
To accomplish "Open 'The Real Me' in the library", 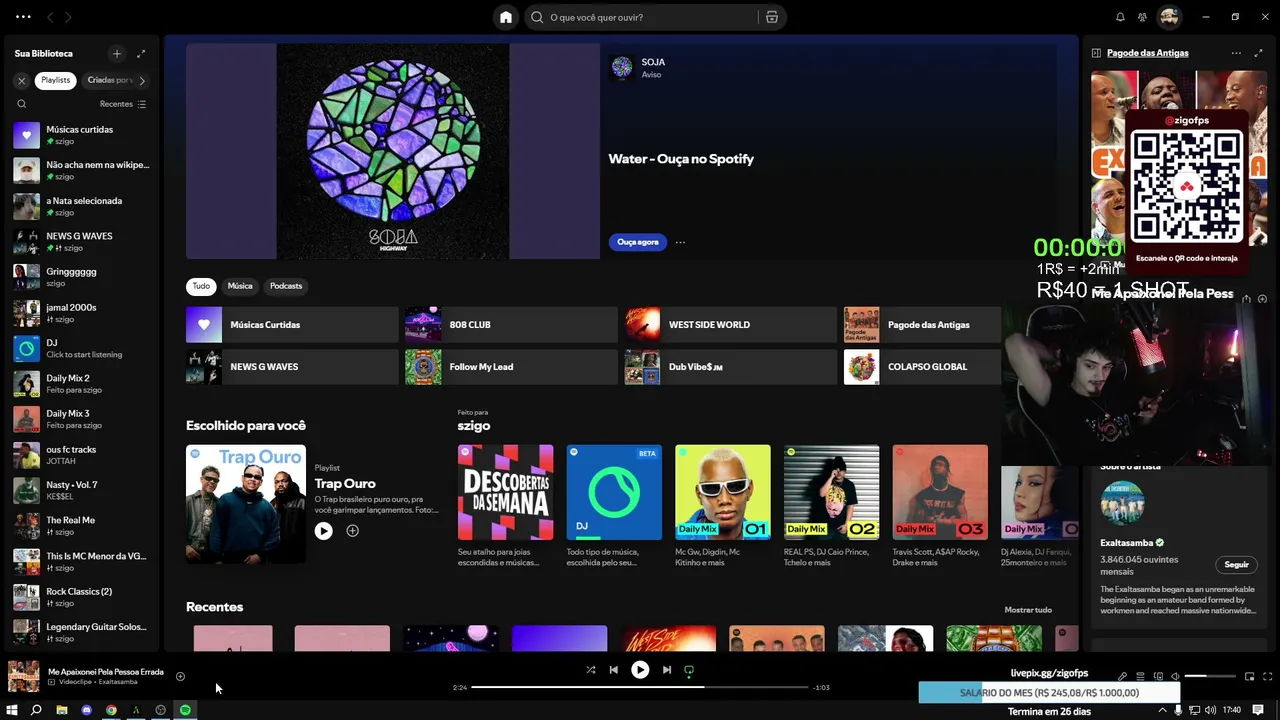I will click(x=82, y=526).
